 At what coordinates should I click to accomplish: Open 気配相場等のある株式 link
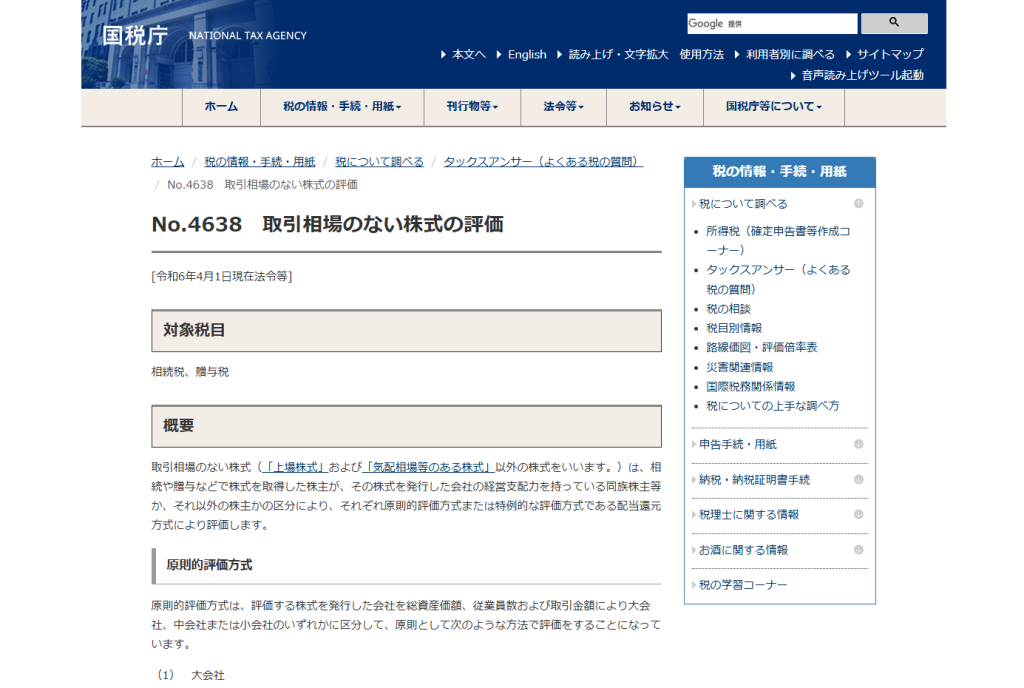(429, 467)
